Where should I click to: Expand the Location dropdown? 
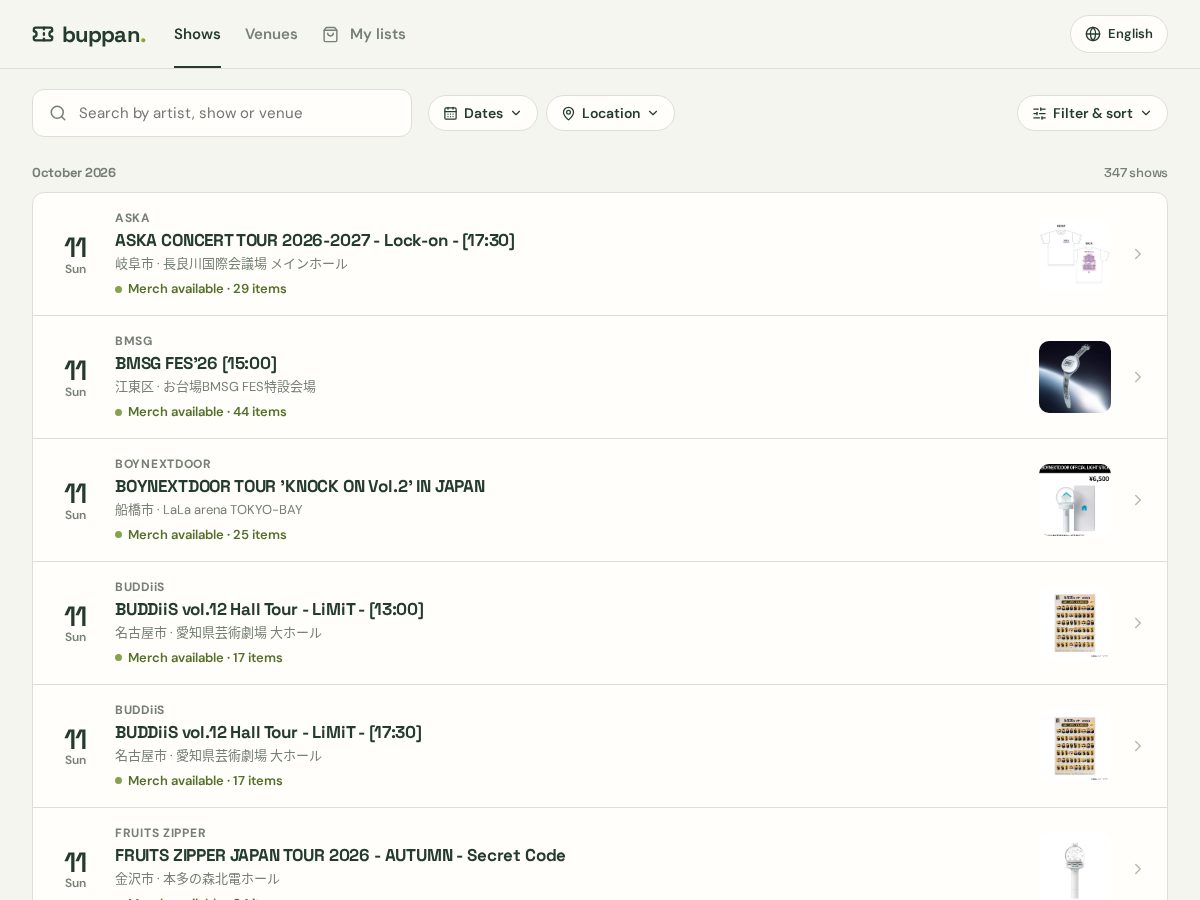[x=610, y=113]
